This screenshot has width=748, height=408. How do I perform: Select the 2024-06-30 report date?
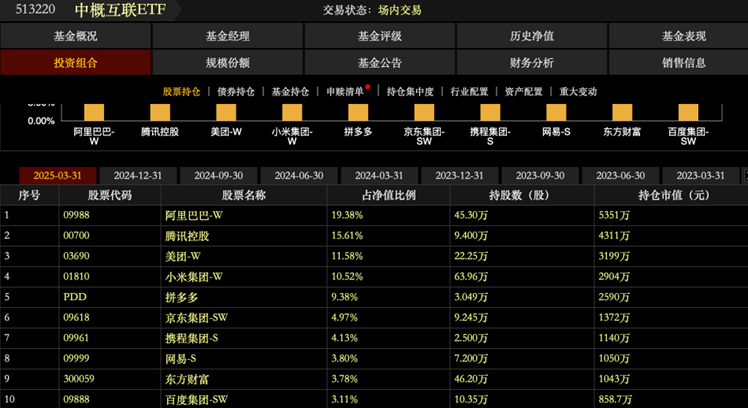click(299, 176)
